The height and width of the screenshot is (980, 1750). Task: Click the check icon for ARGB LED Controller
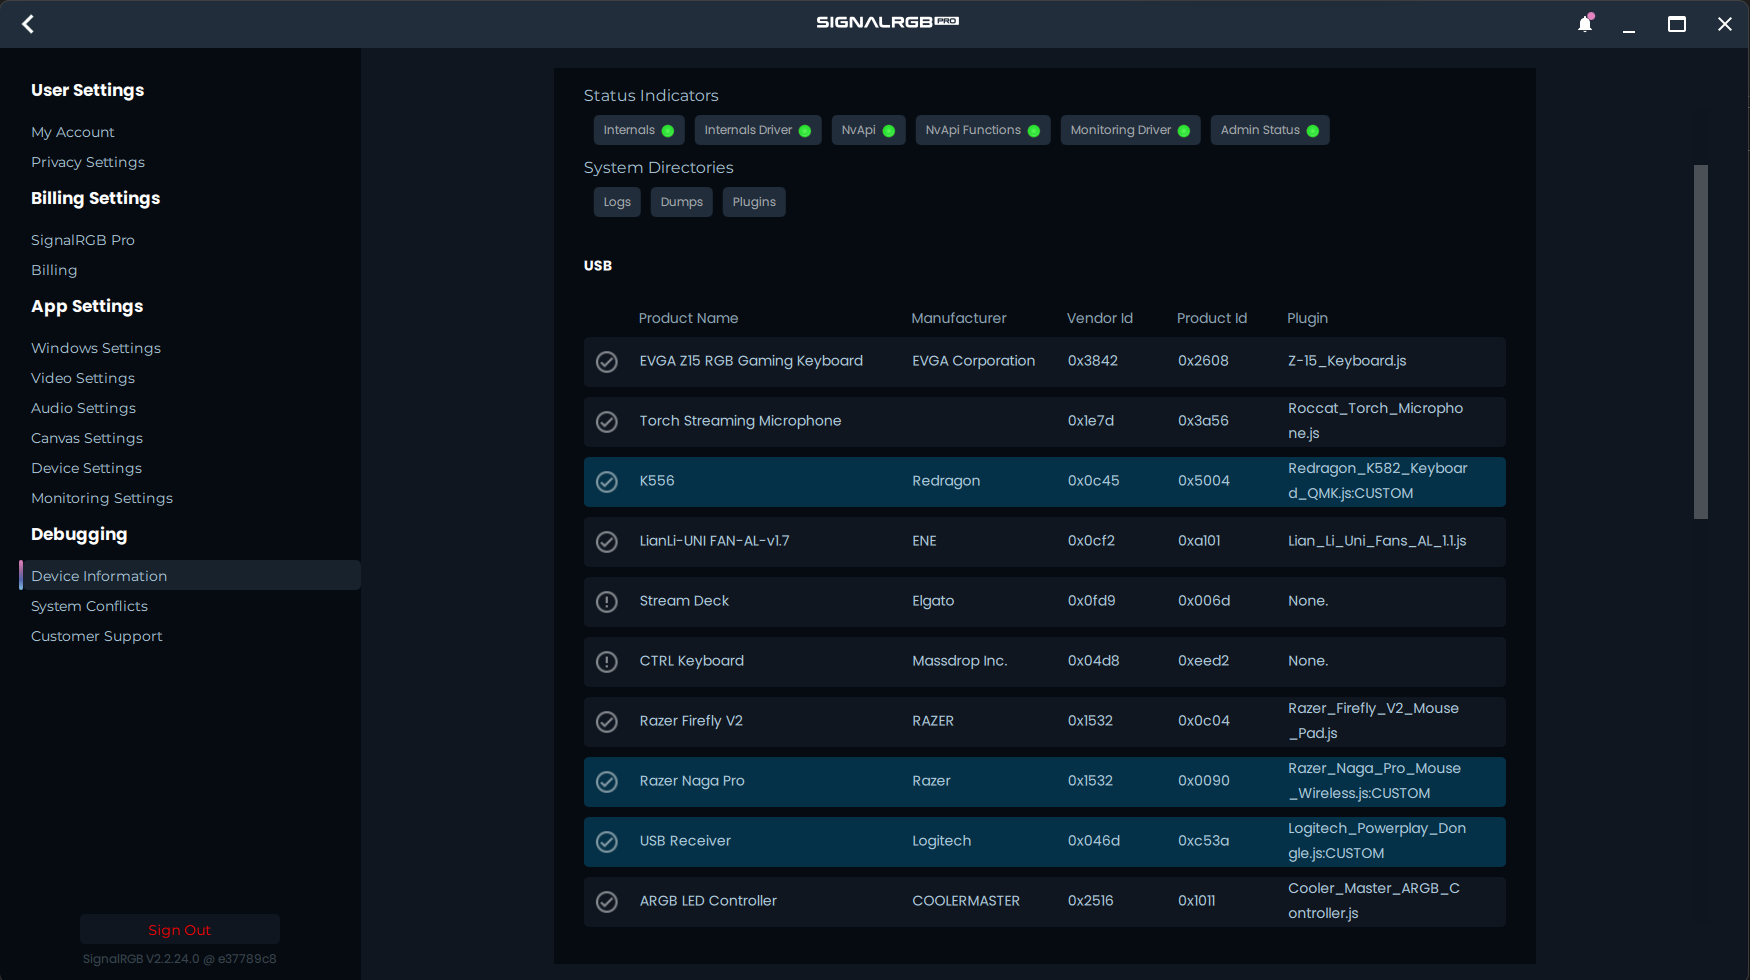point(607,902)
